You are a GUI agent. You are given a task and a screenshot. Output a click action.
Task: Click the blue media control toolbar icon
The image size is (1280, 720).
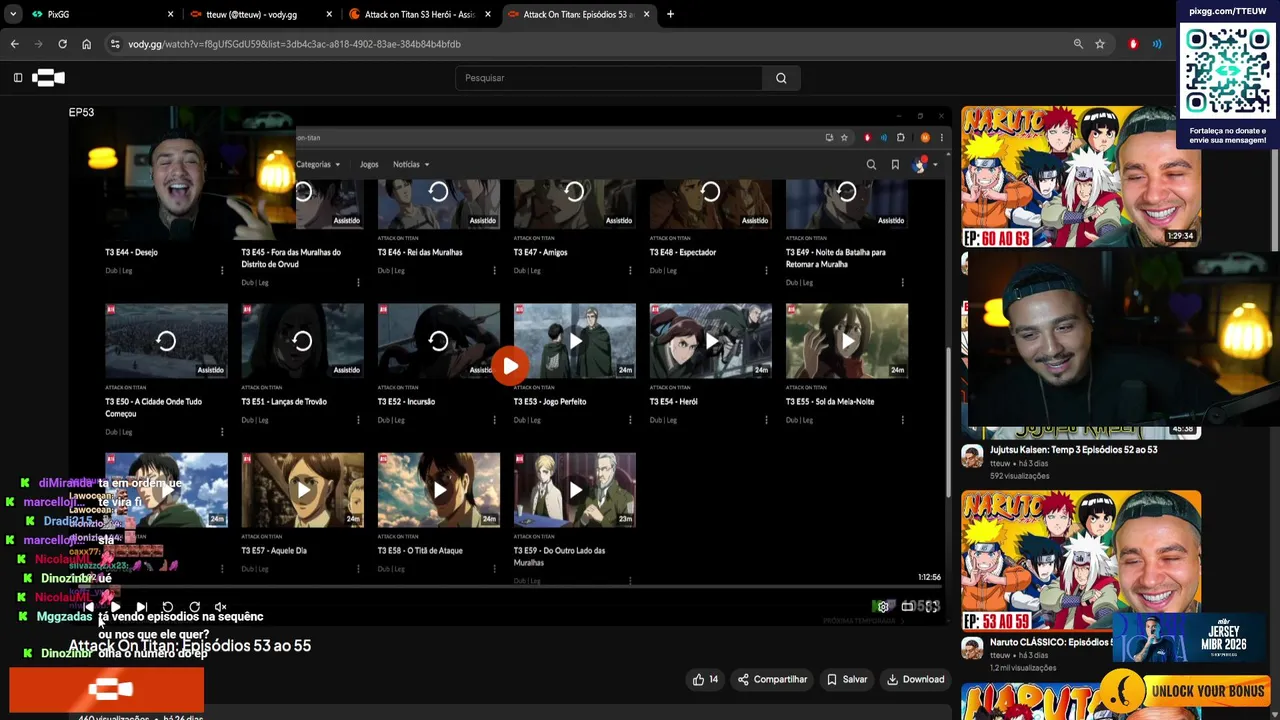click(1157, 44)
